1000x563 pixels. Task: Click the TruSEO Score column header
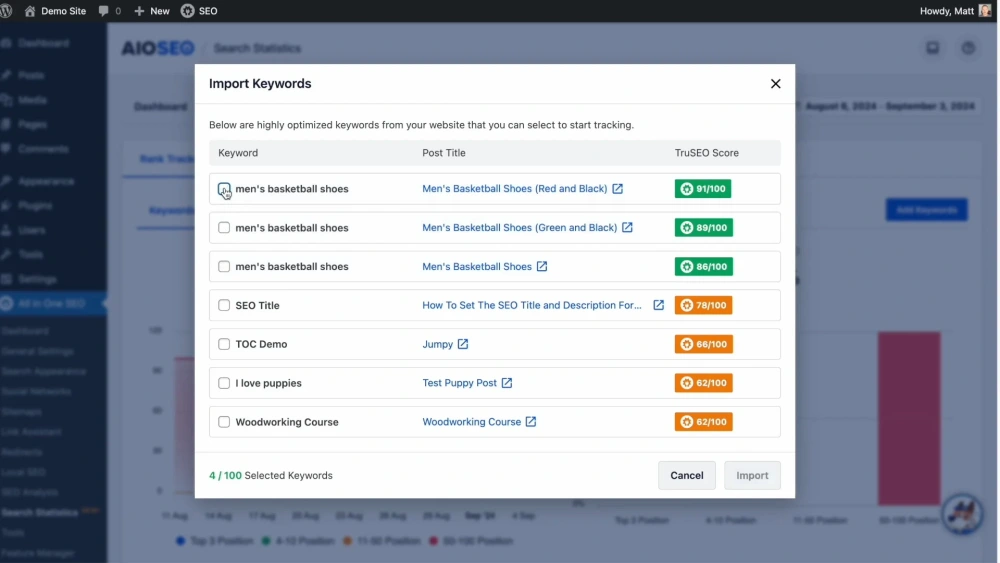point(707,153)
